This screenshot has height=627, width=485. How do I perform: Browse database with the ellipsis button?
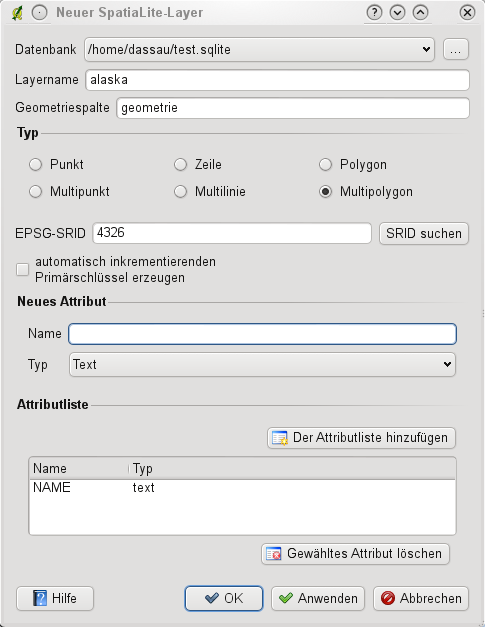pos(456,50)
